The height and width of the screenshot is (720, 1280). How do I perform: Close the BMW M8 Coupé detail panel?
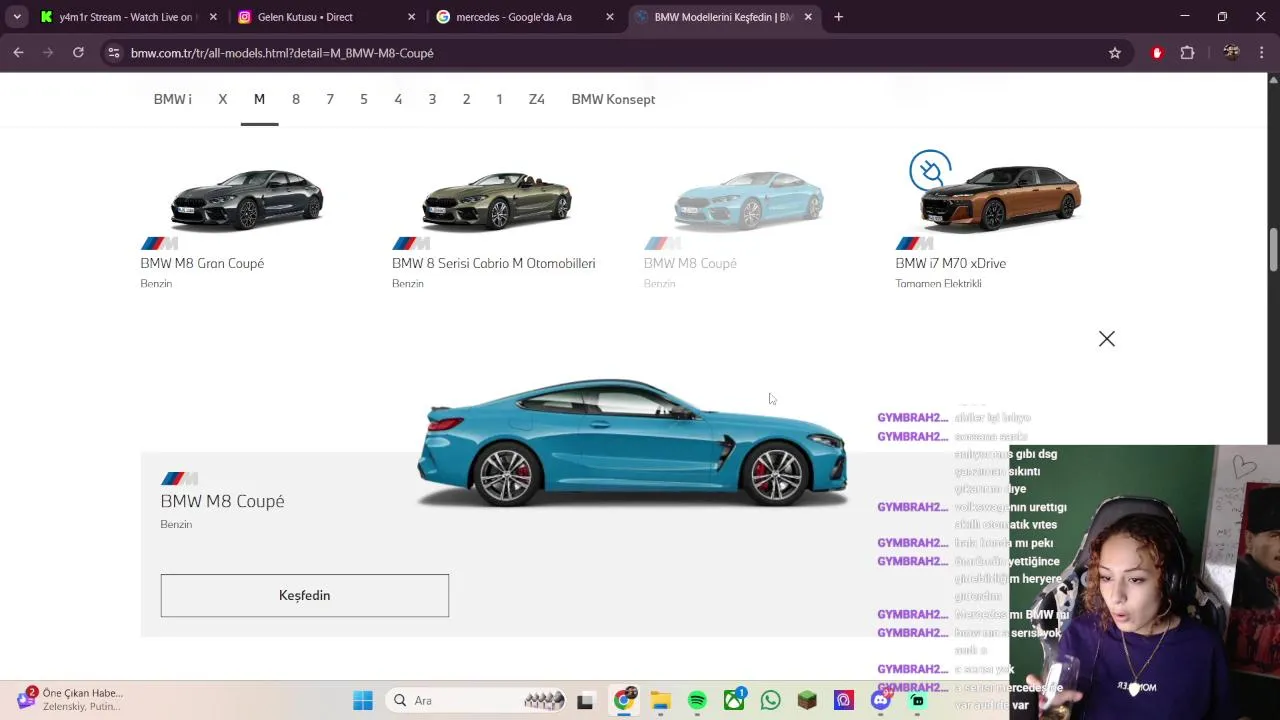(x=1106, y=339)
